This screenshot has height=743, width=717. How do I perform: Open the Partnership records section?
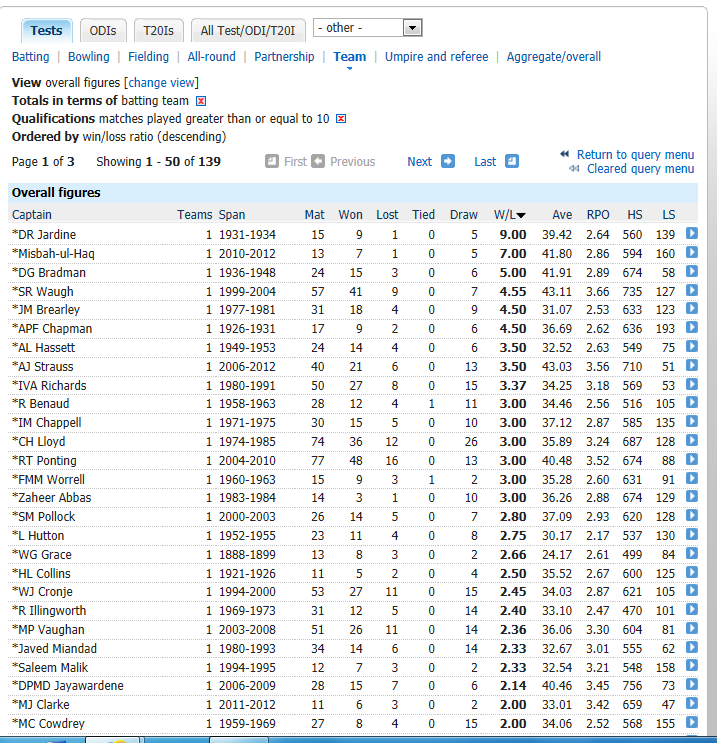coord(284,57)
